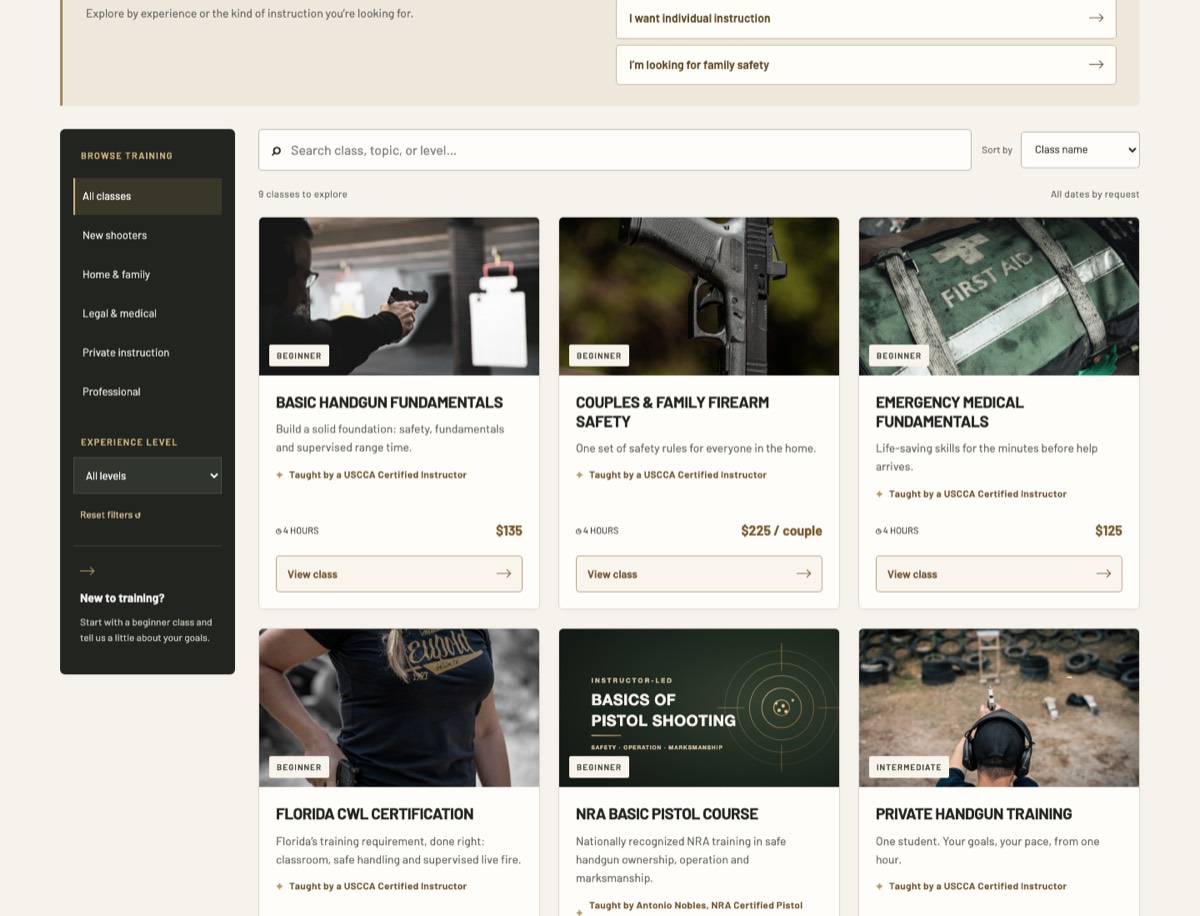This screenshot has width=1200, height=916.
Task: Click star icon on Couples & Family instructor line
Action: click(580, 475)
